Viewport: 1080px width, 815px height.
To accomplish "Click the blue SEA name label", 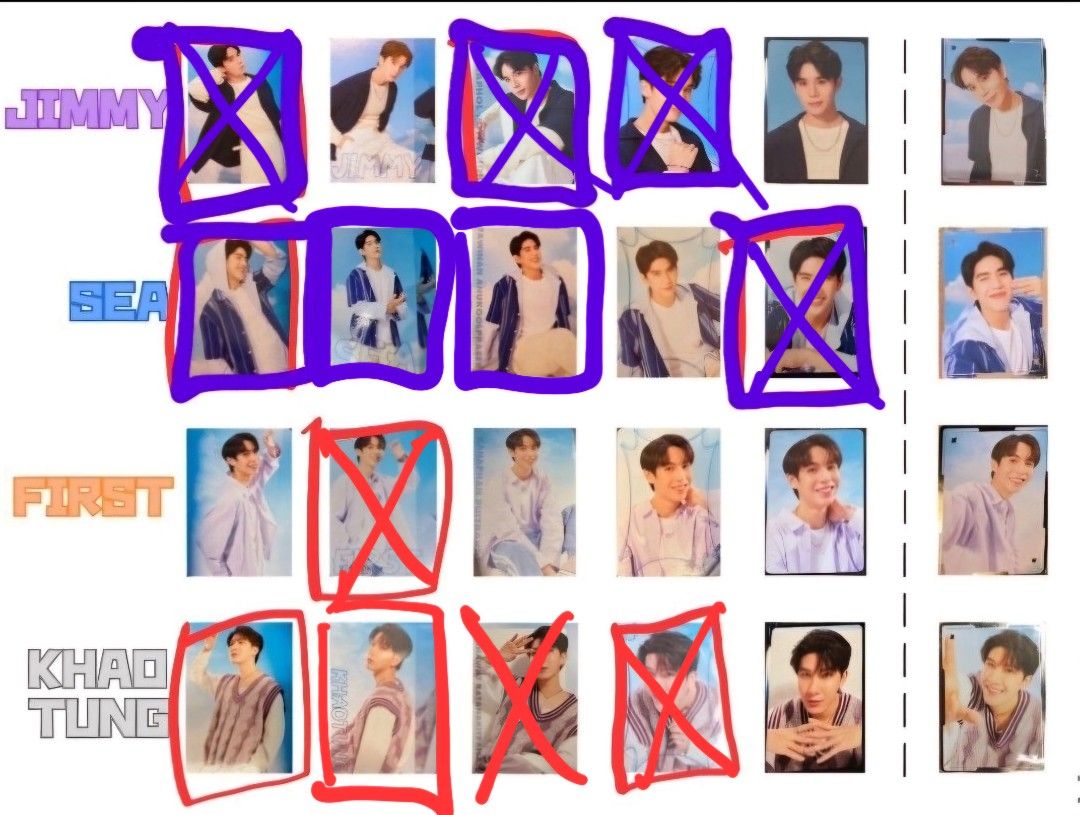I will click(x=119, y=302).
